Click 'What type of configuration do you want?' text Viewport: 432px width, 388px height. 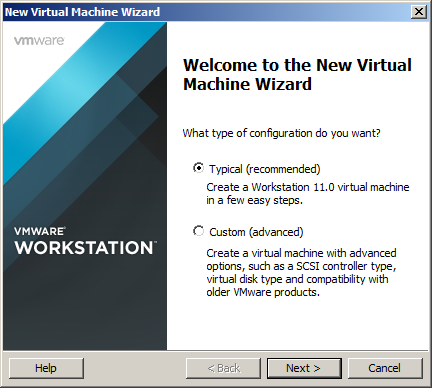(281, 133)
